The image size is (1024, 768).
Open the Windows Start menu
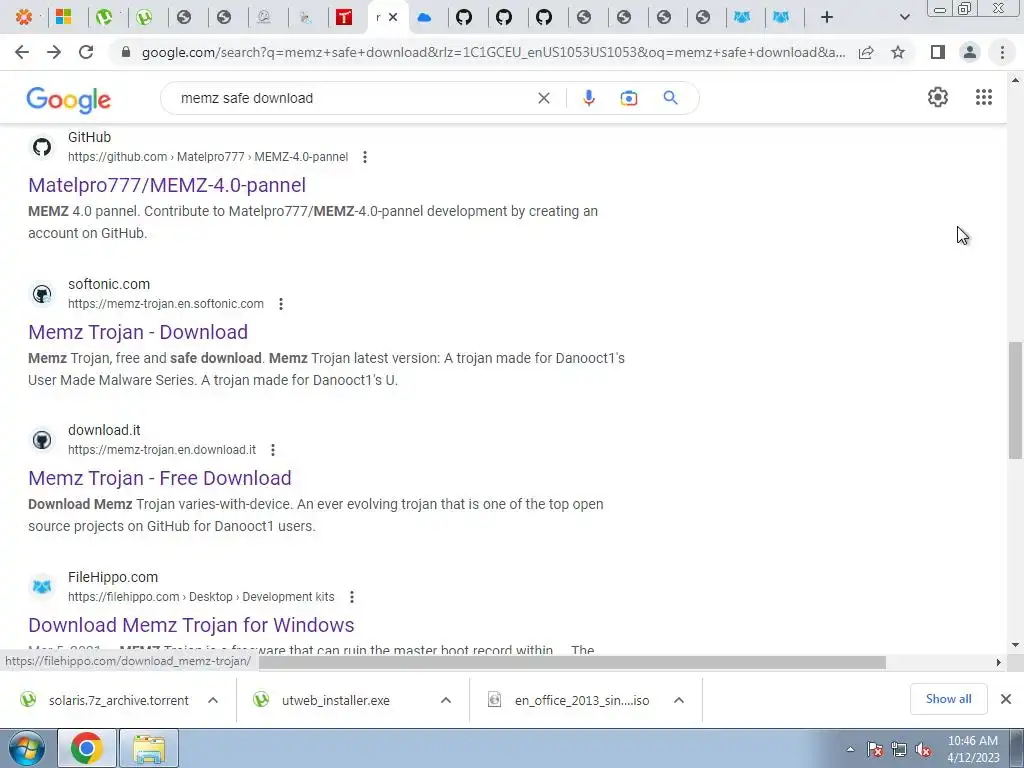[x=25, y=748]
